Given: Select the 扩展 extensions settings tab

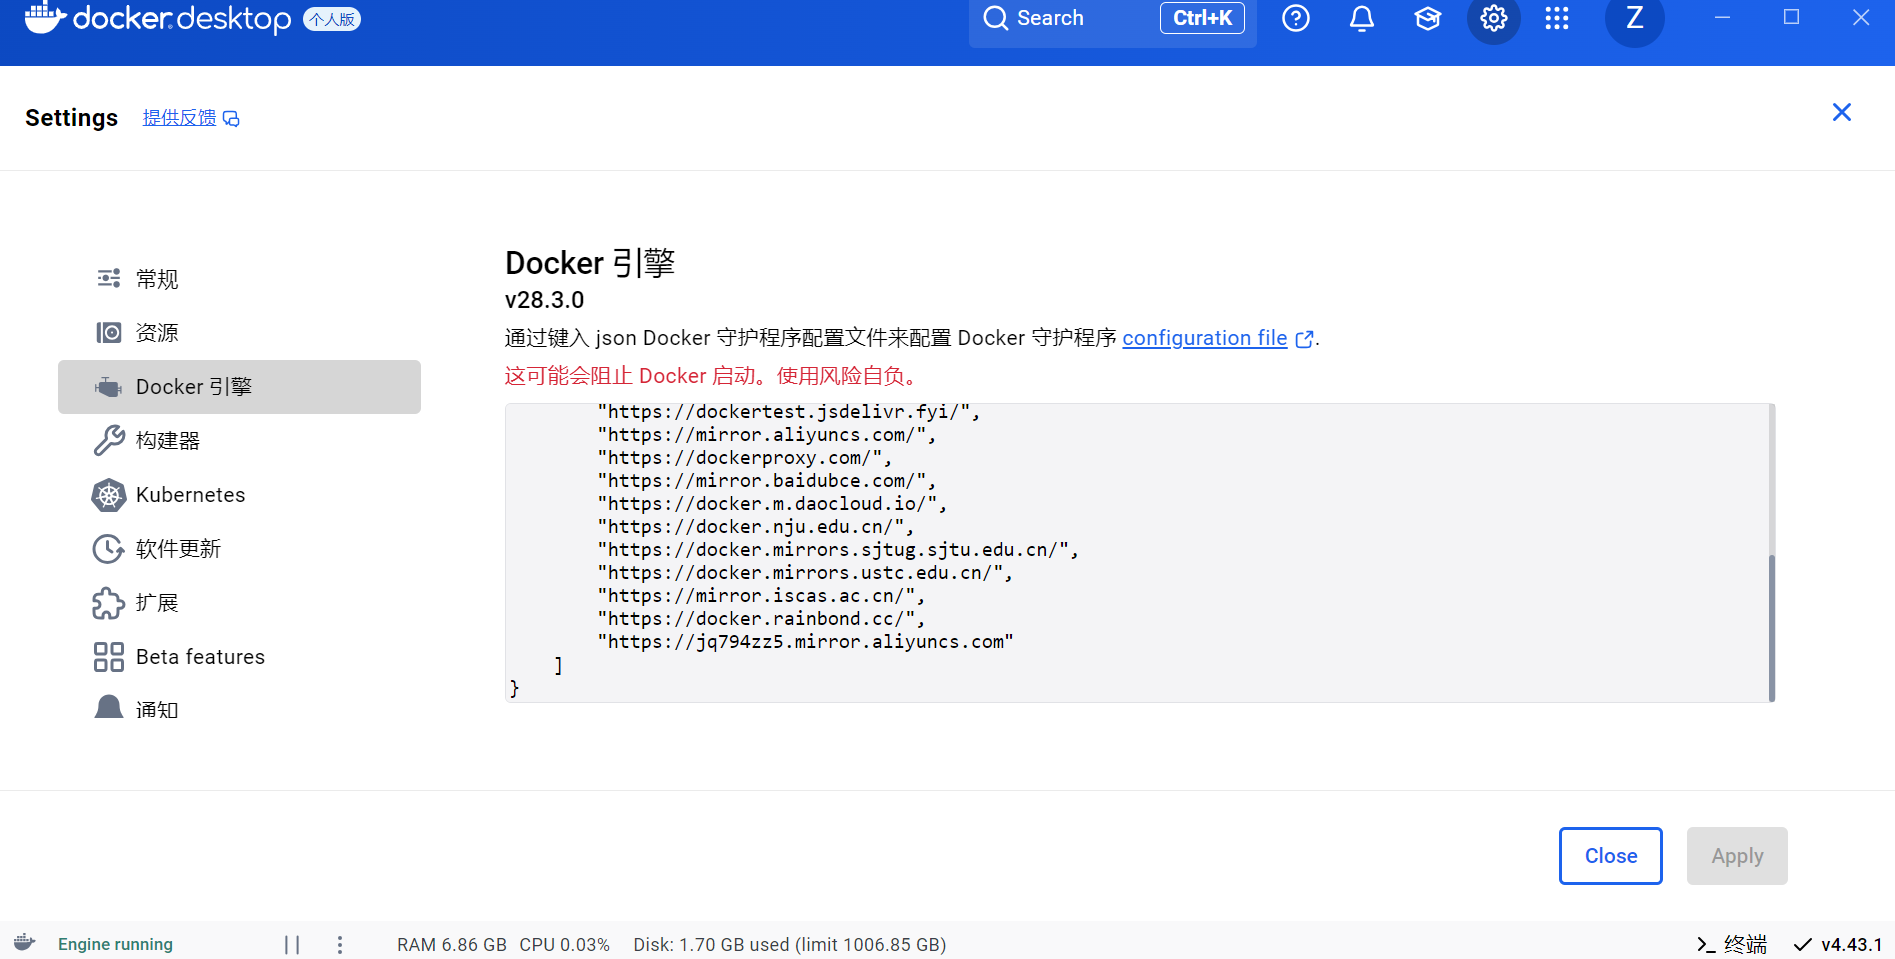Looking at the screenshot, I should coord(239,603).
